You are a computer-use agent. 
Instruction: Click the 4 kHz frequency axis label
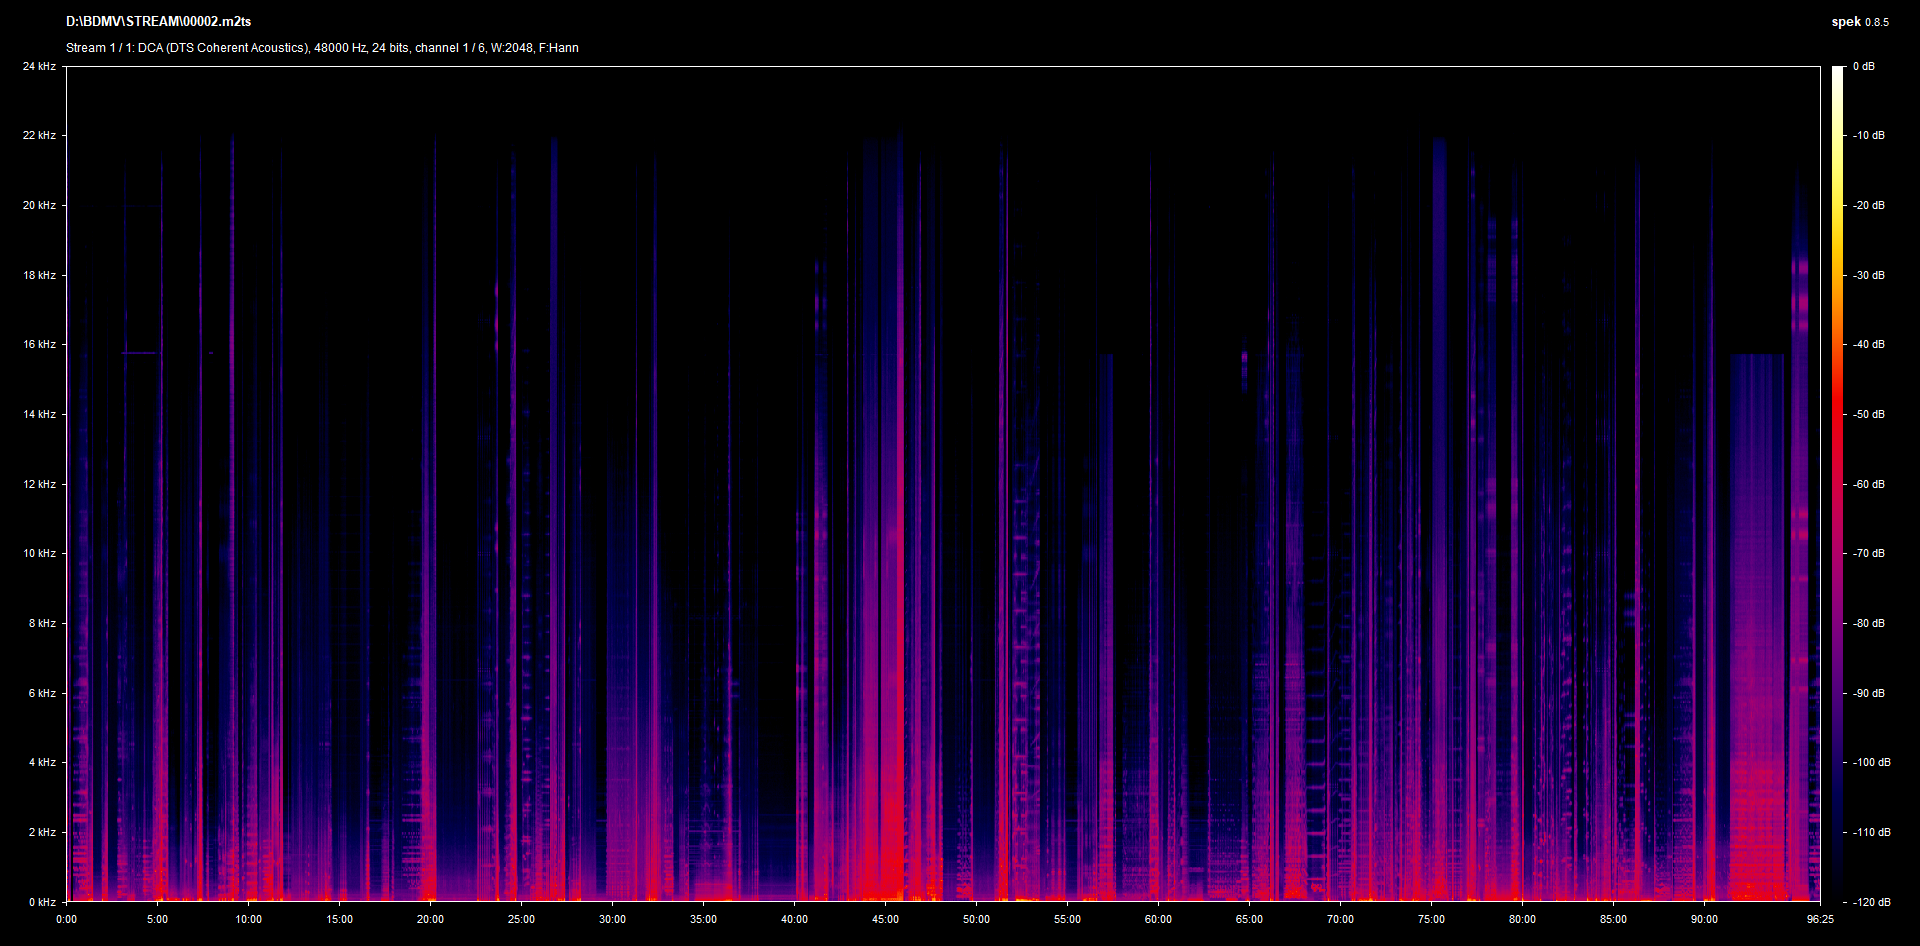tap(42, 762)
